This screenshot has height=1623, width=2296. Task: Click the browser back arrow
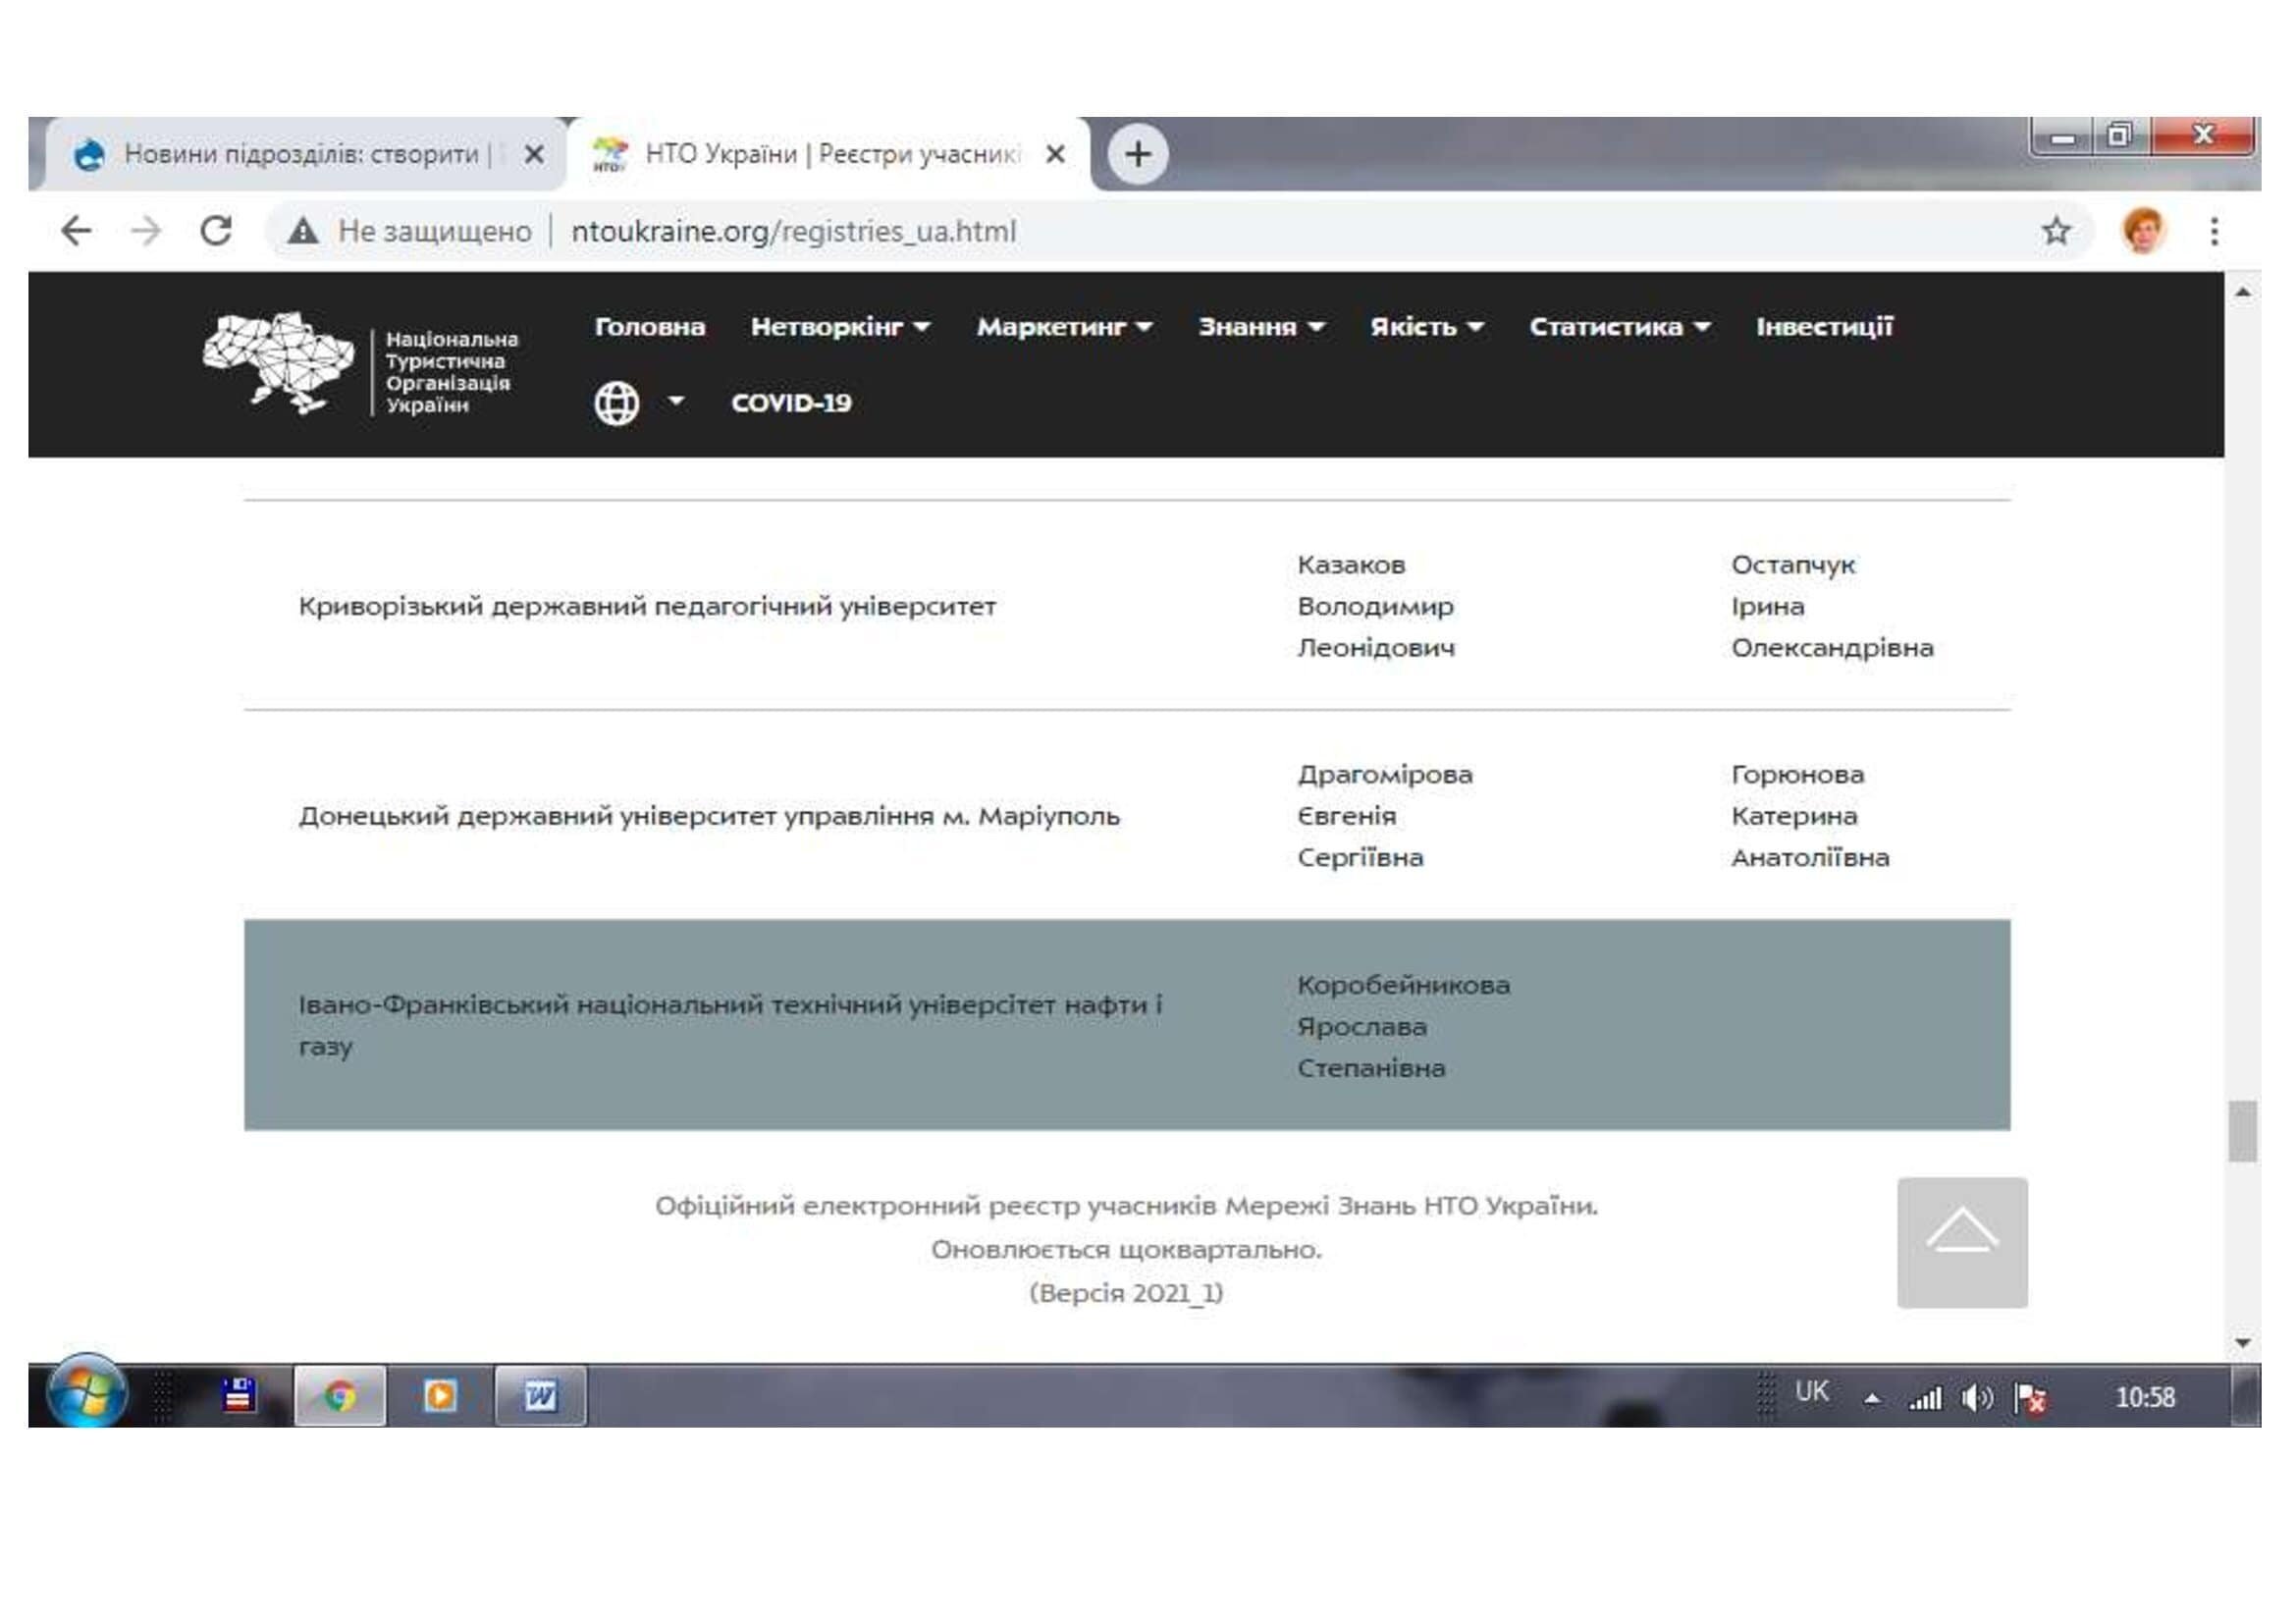tap(76, 231)
